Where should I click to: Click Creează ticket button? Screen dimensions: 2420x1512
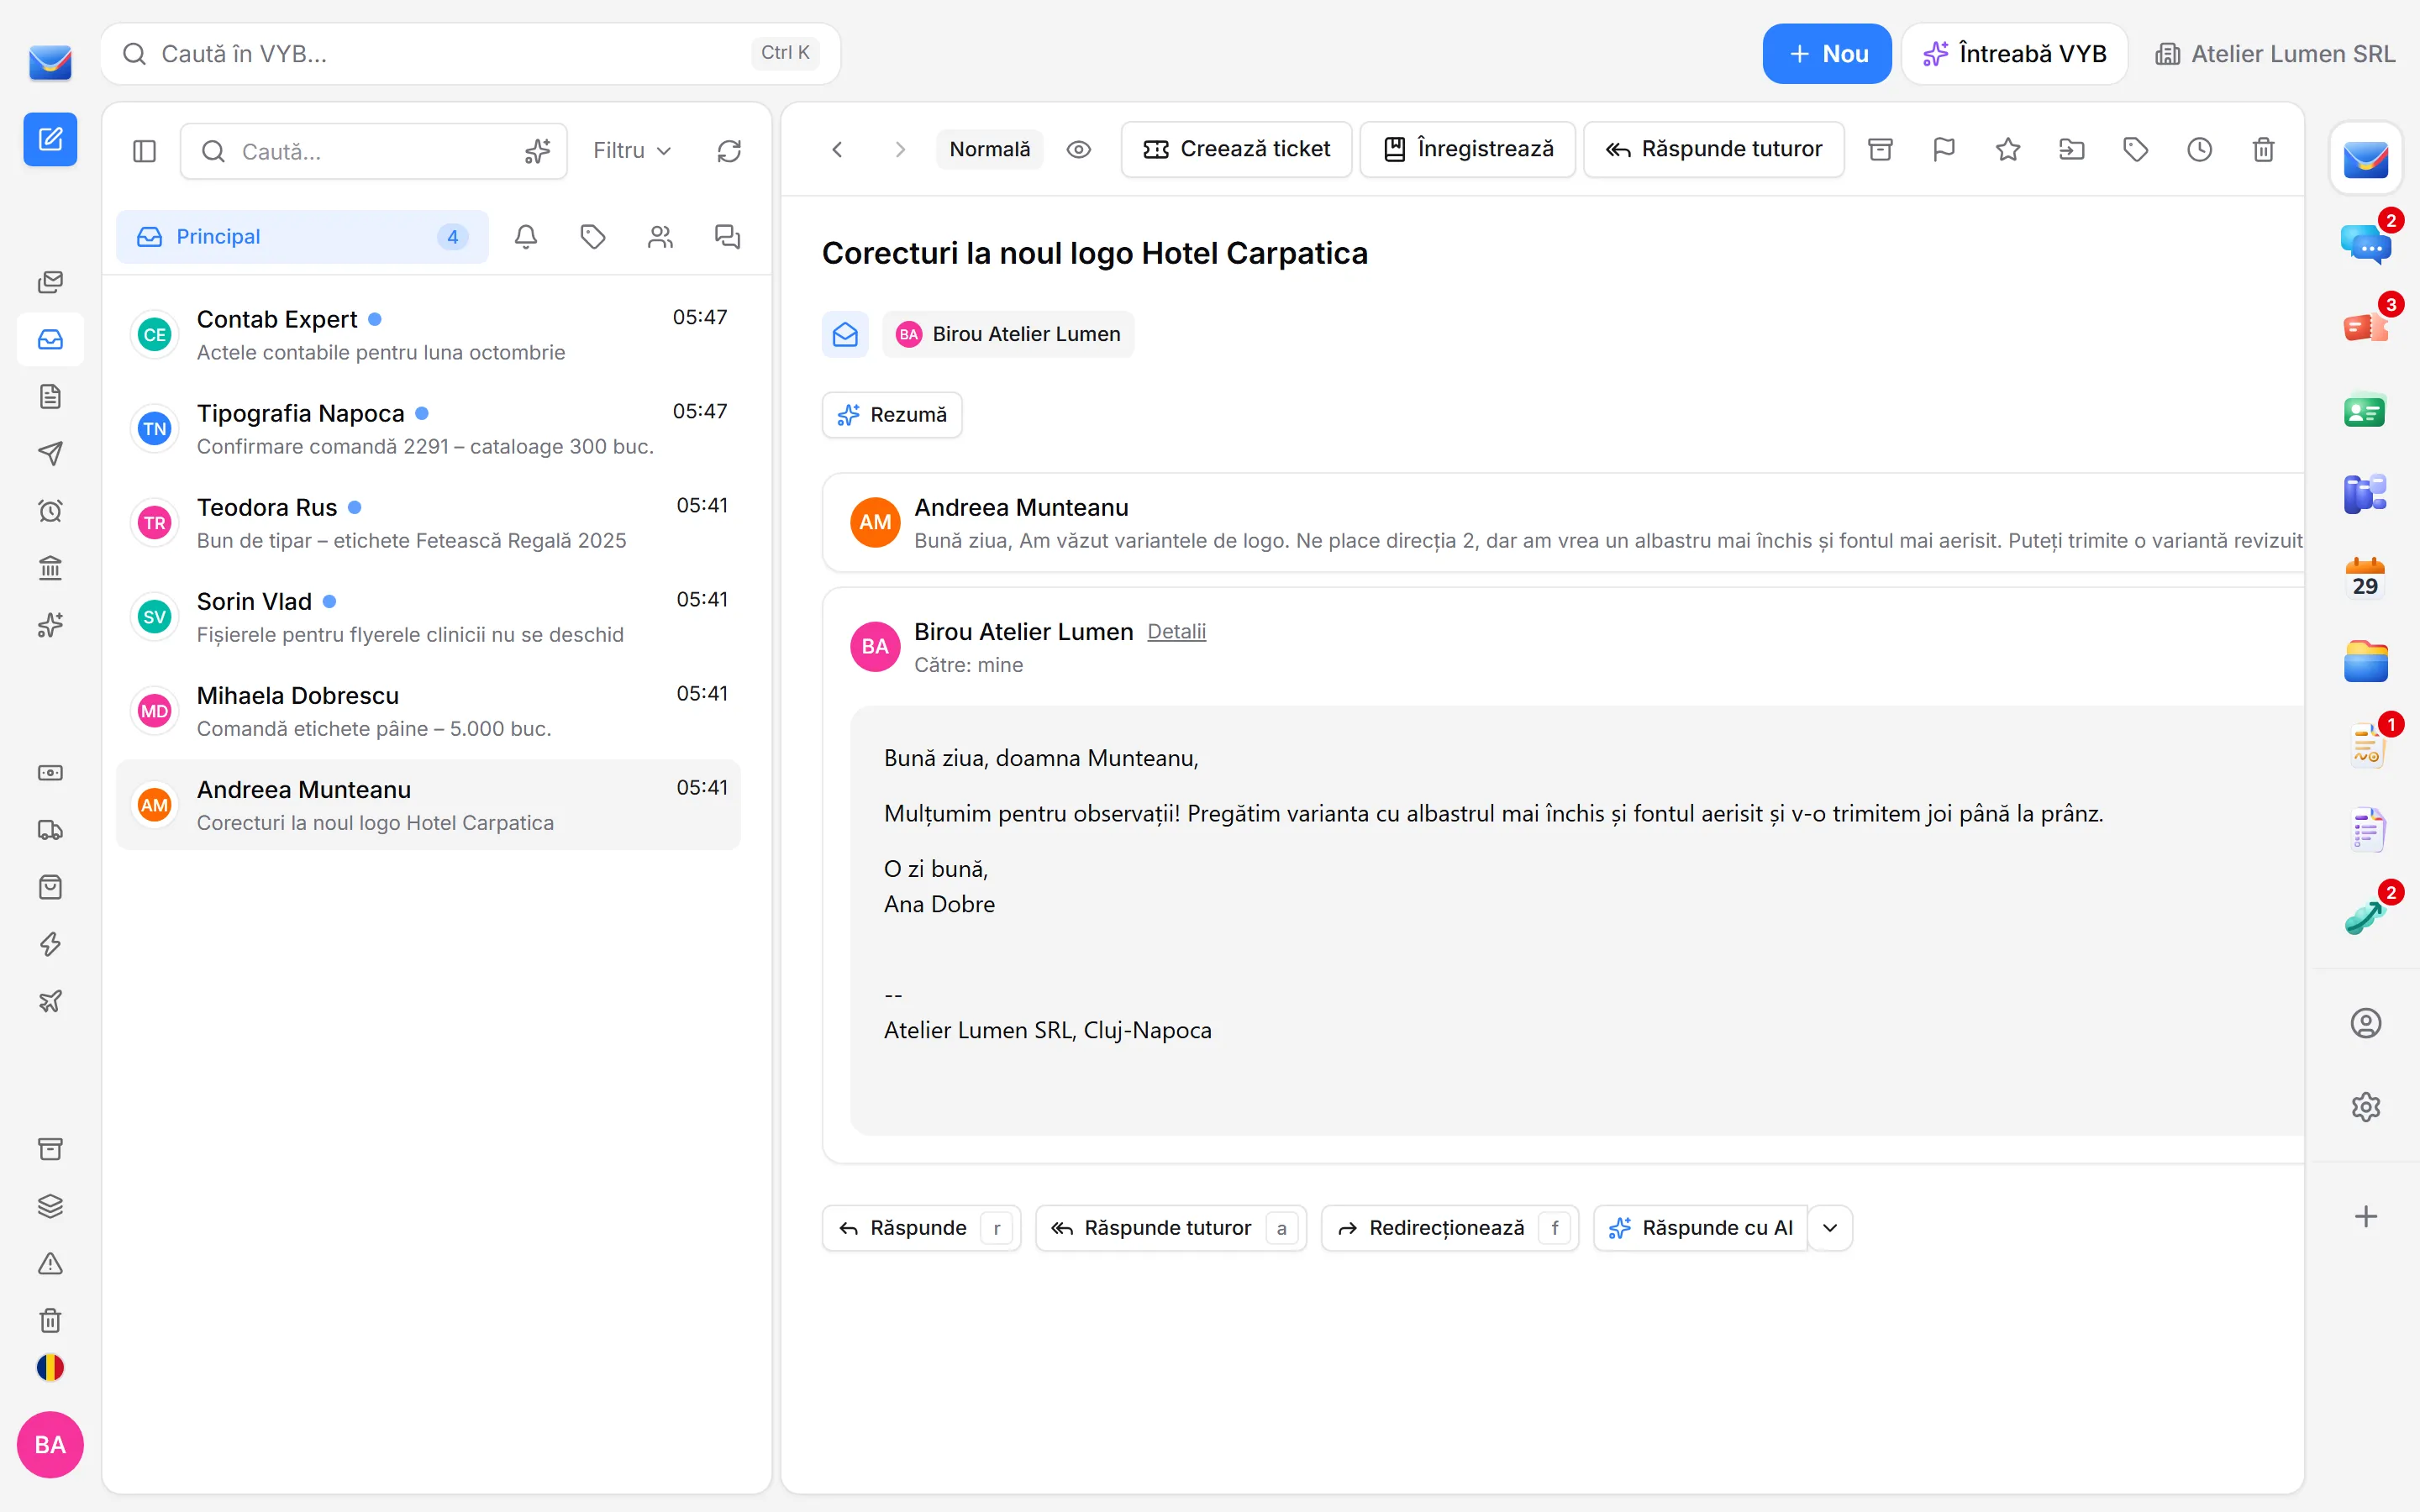[1236, 150]
